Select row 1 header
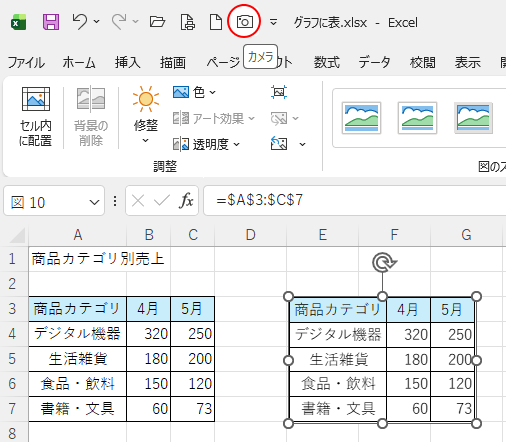 coord(13,259)
